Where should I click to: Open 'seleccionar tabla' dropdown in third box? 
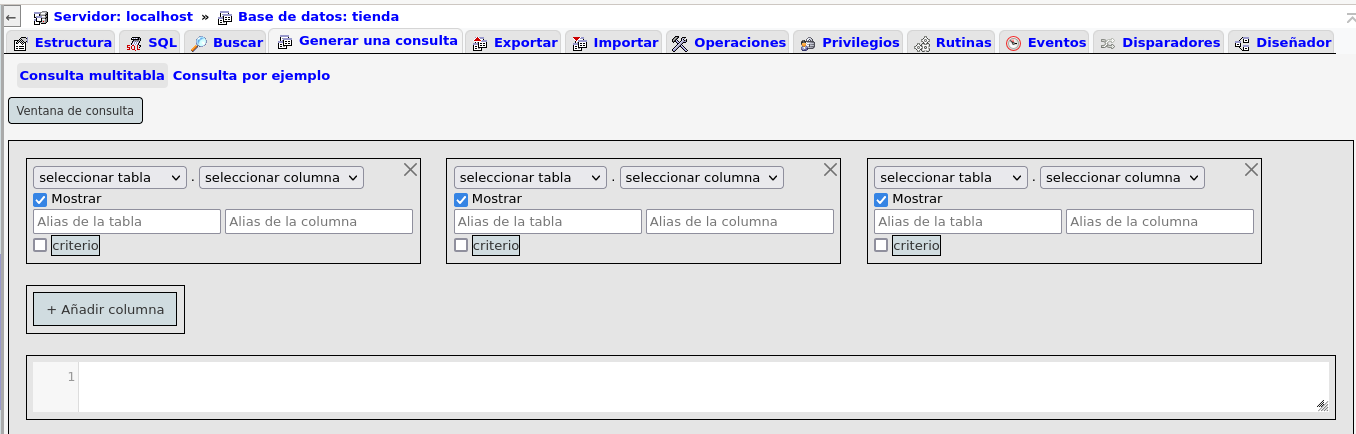tap(950, 177)
